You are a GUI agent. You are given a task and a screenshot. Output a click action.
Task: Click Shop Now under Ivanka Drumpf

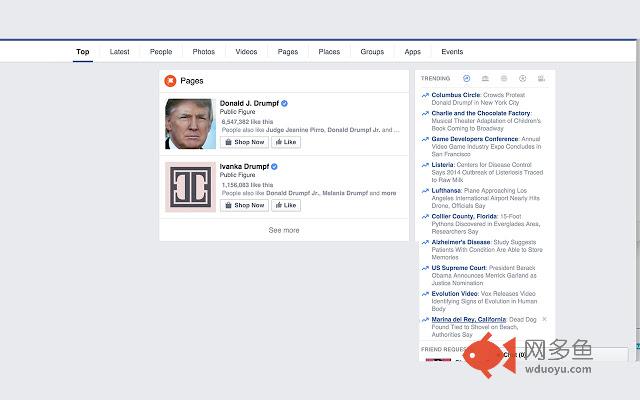(x=244, y=205)
